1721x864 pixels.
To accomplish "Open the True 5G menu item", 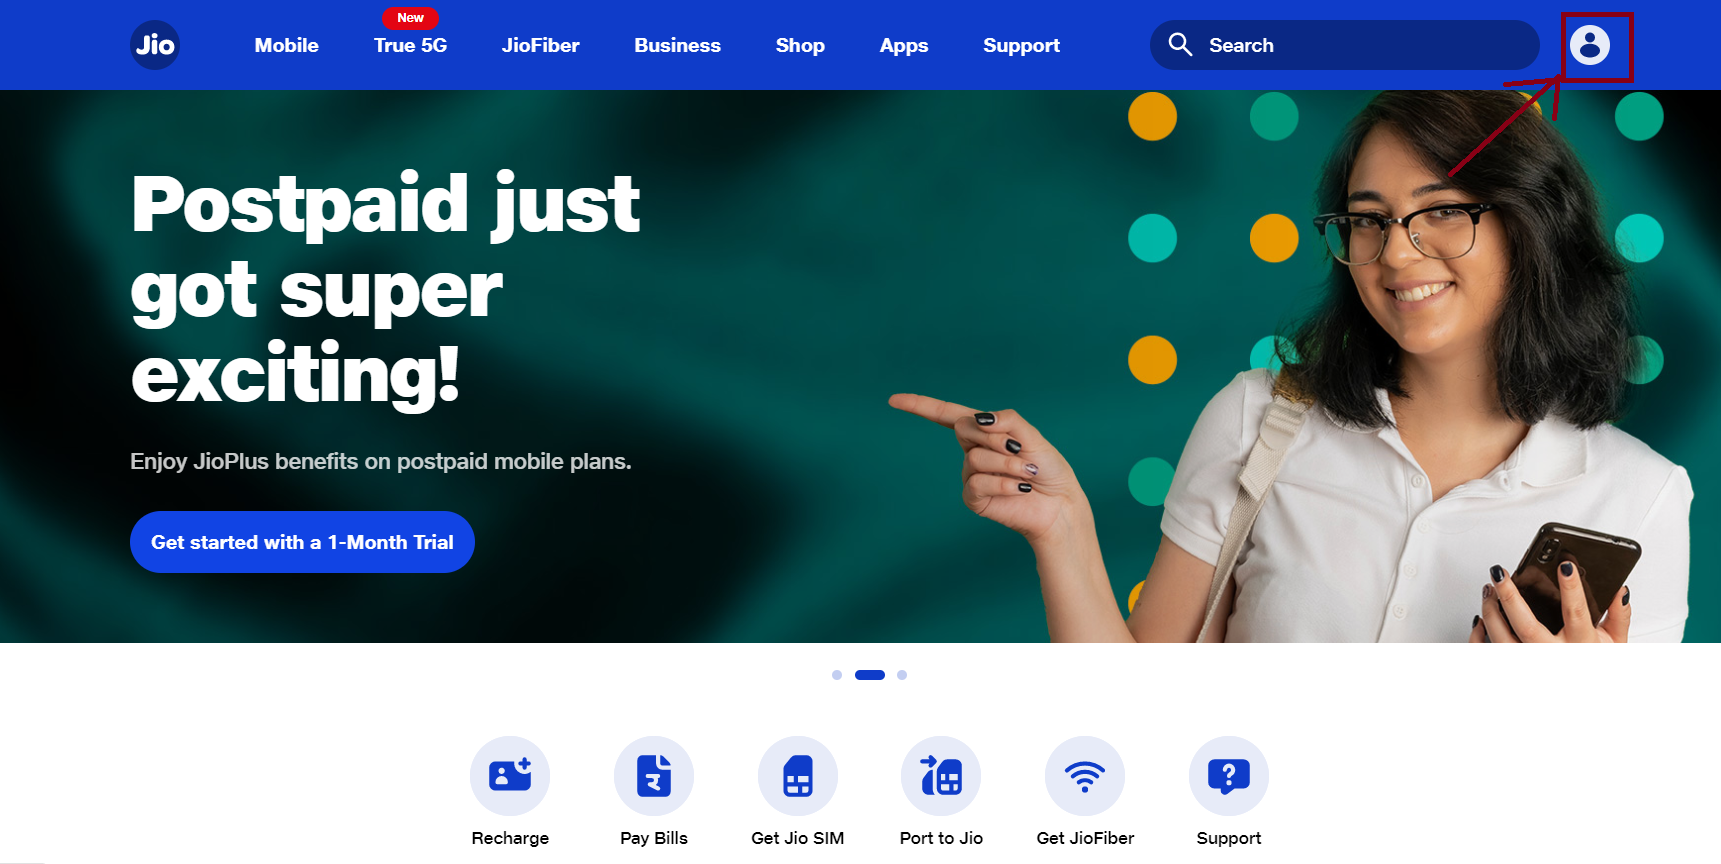I will click(411, 45).
